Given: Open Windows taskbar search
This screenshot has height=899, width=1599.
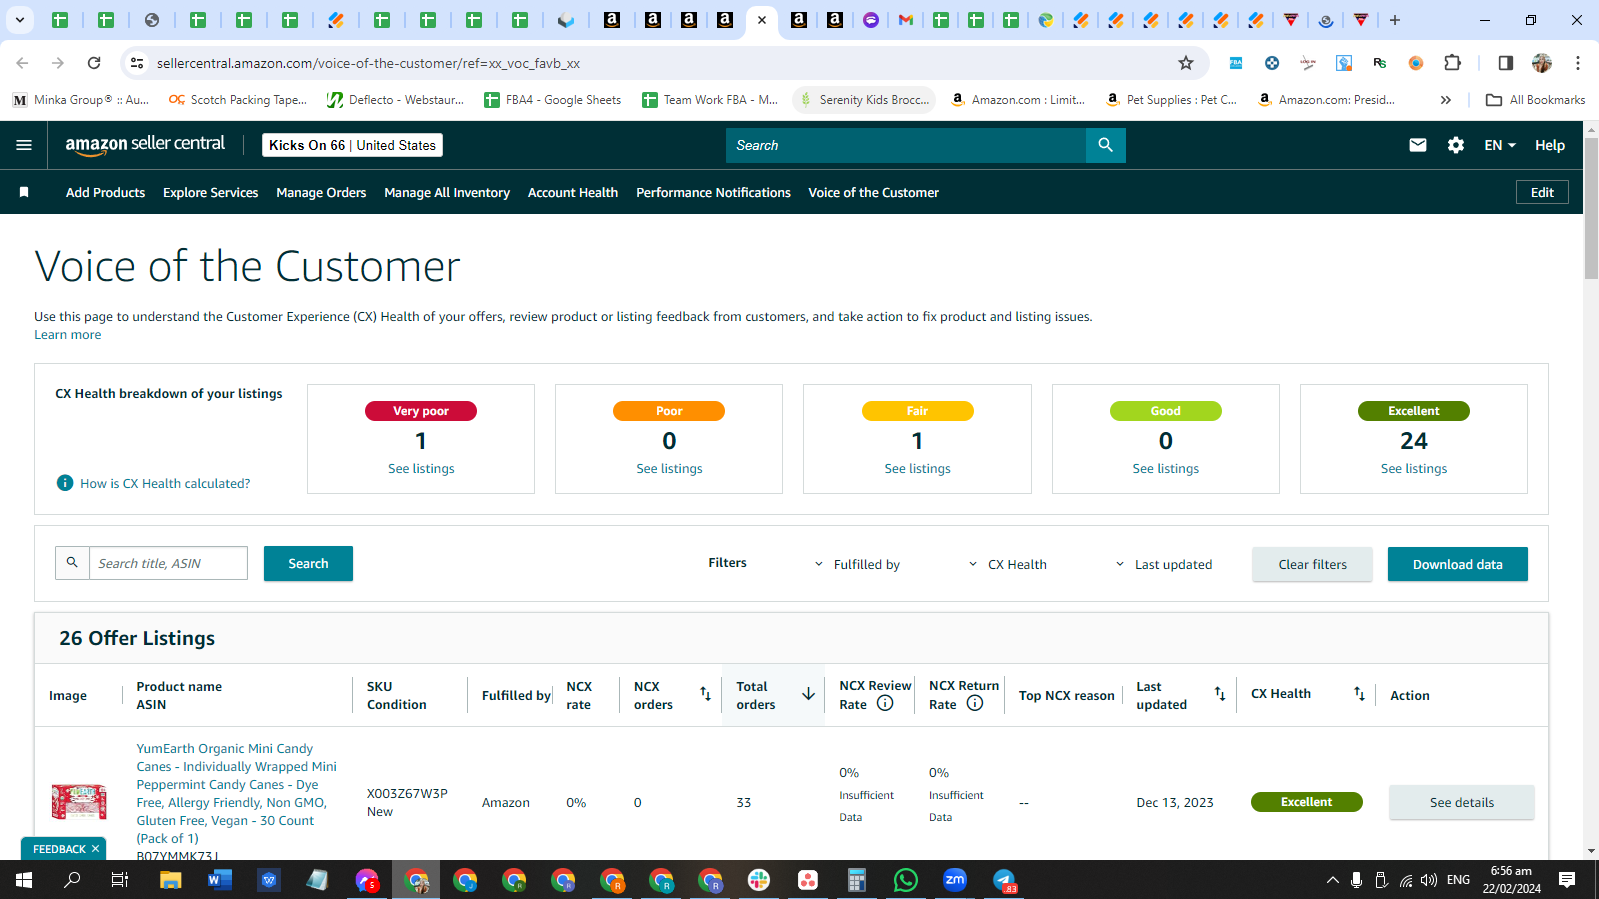Looking at the screenshot, I should click(73, 880).
